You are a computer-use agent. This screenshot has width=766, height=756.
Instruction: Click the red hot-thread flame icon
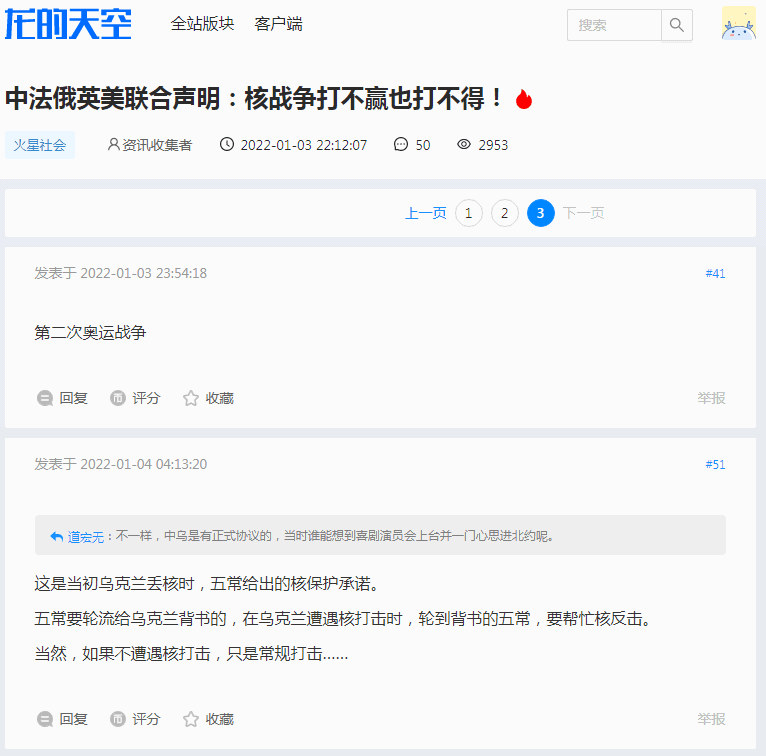point(524,99)
